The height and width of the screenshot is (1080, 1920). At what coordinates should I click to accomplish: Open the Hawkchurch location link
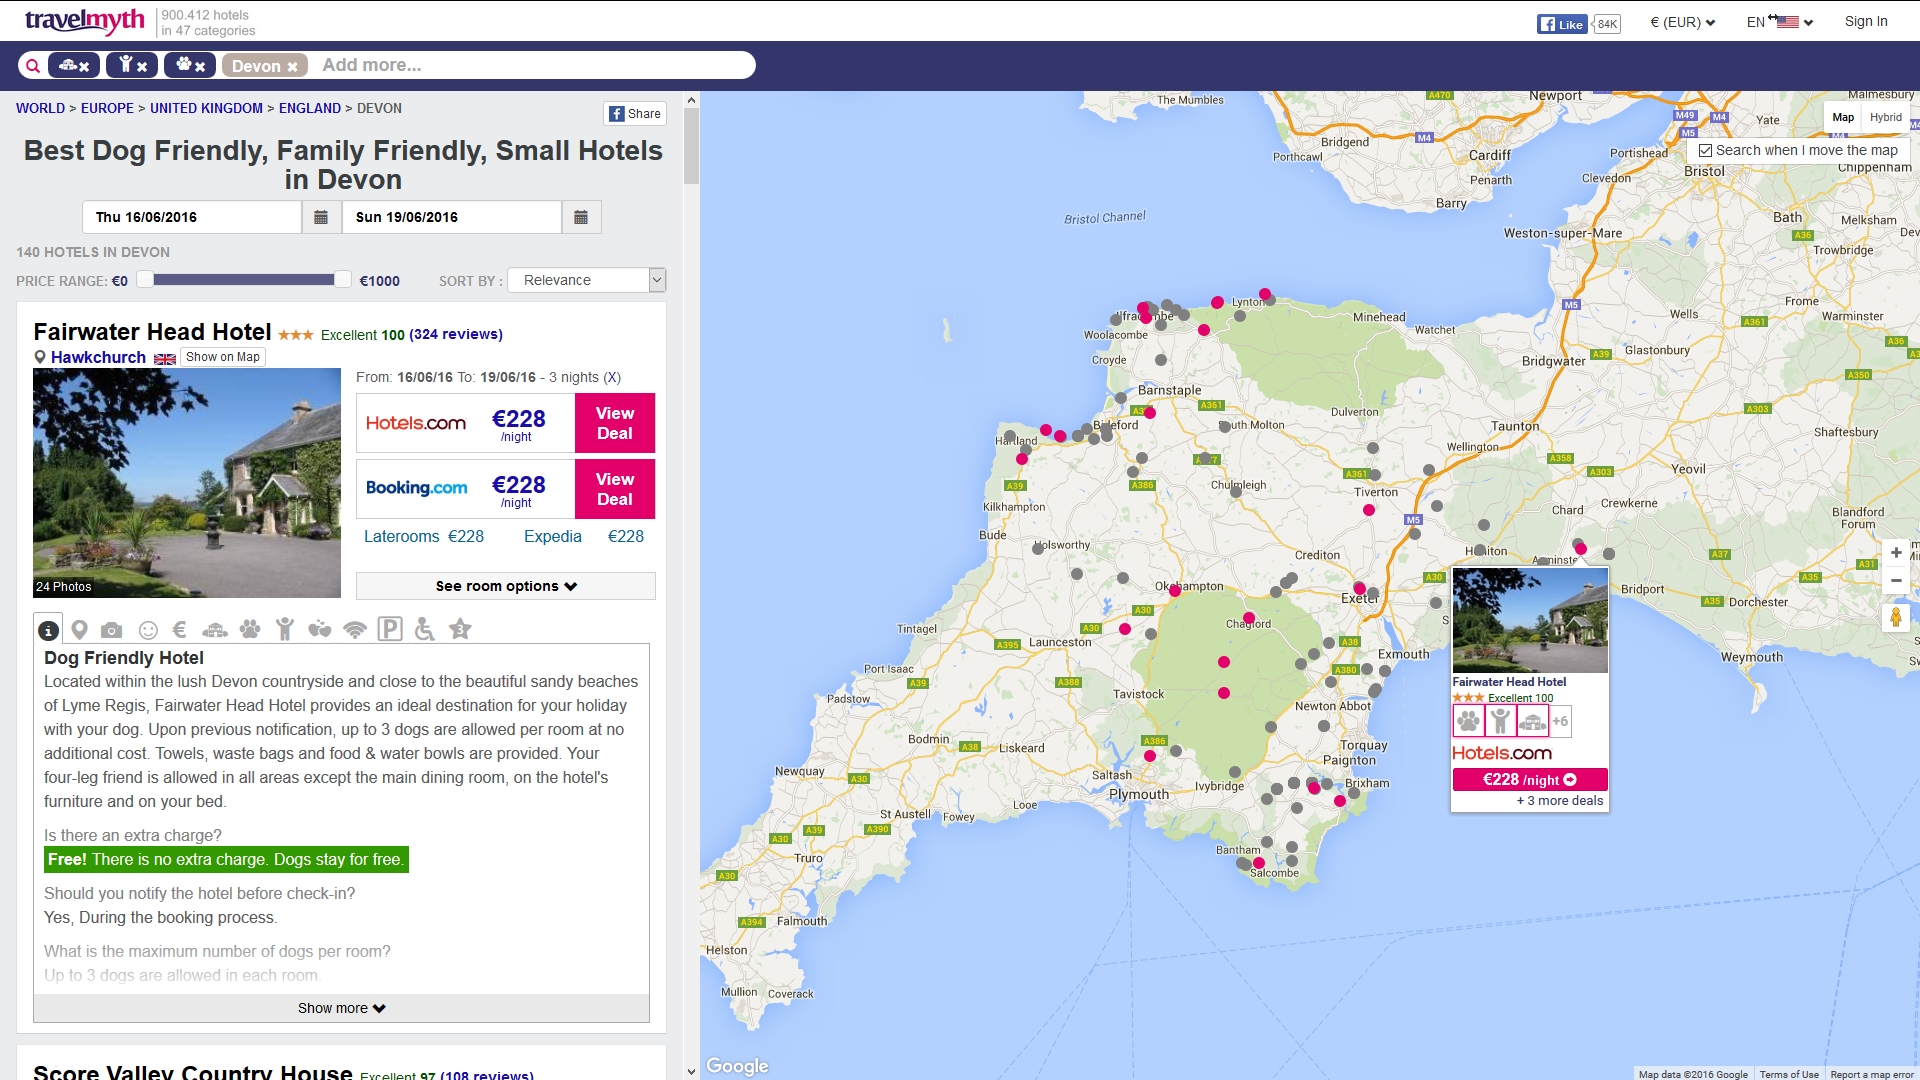tap(98, 357)
